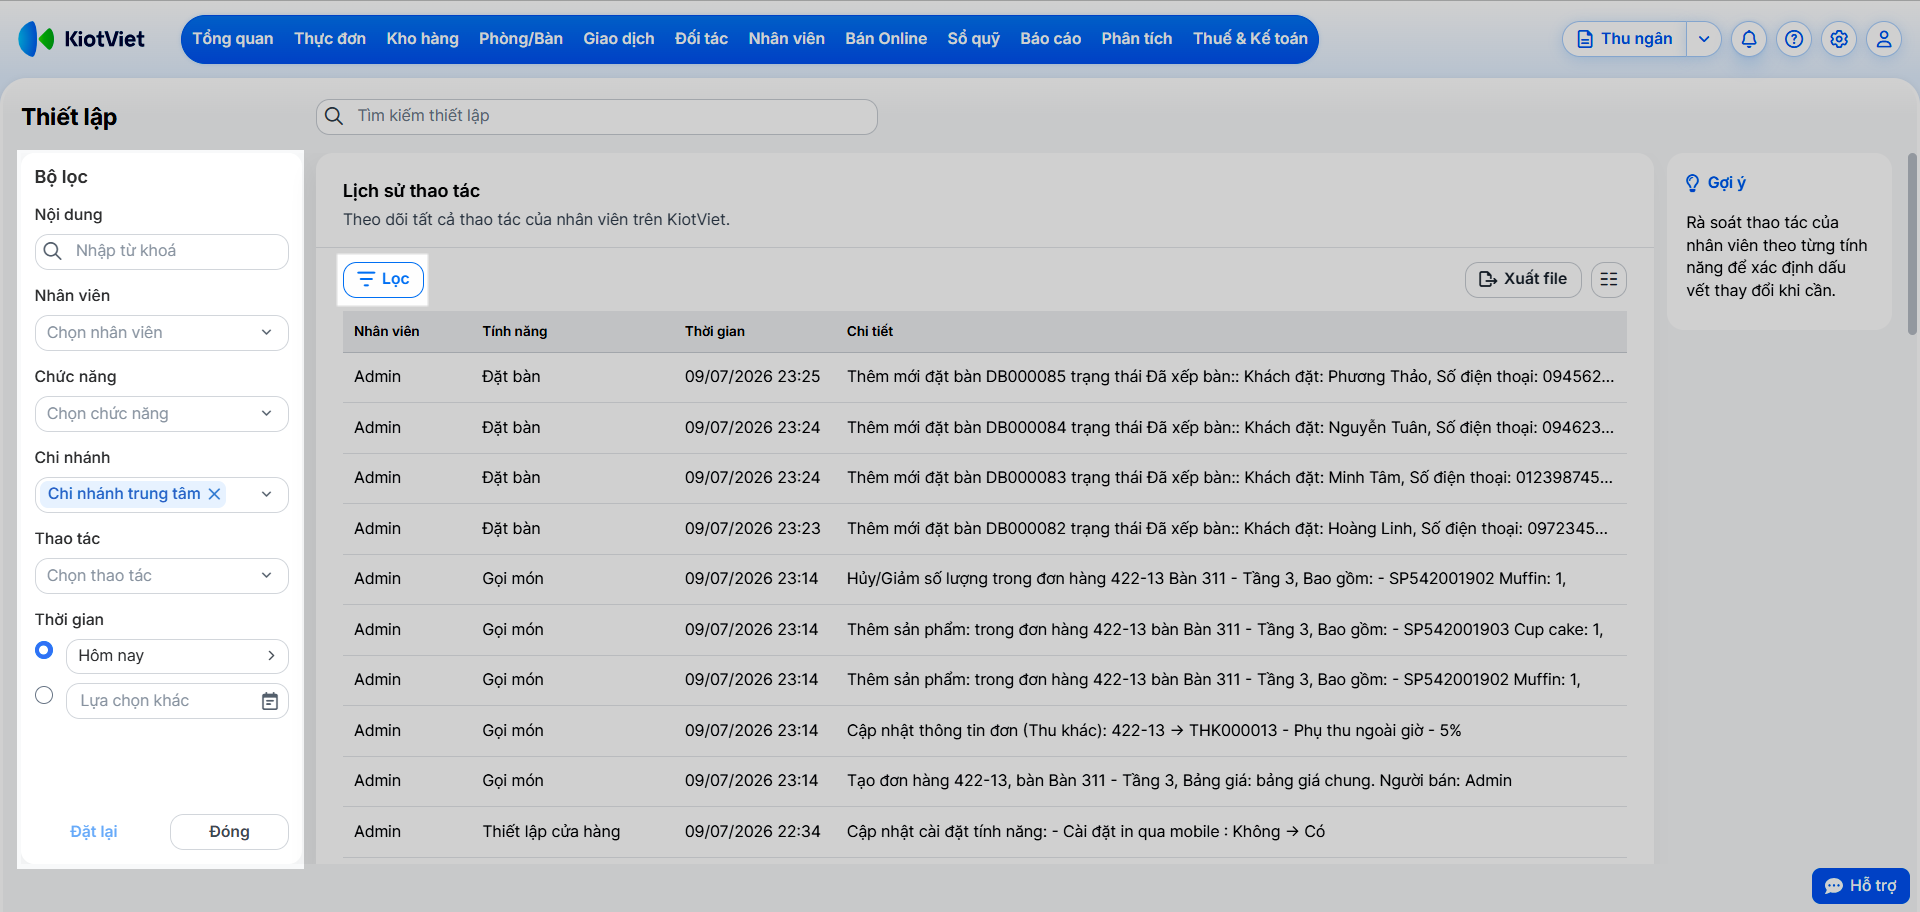The height and width of the screenshot is (912, 1920).
Task: Click the Tìm kiếm thiết lập search field
Action: click(x=597, y=116)
